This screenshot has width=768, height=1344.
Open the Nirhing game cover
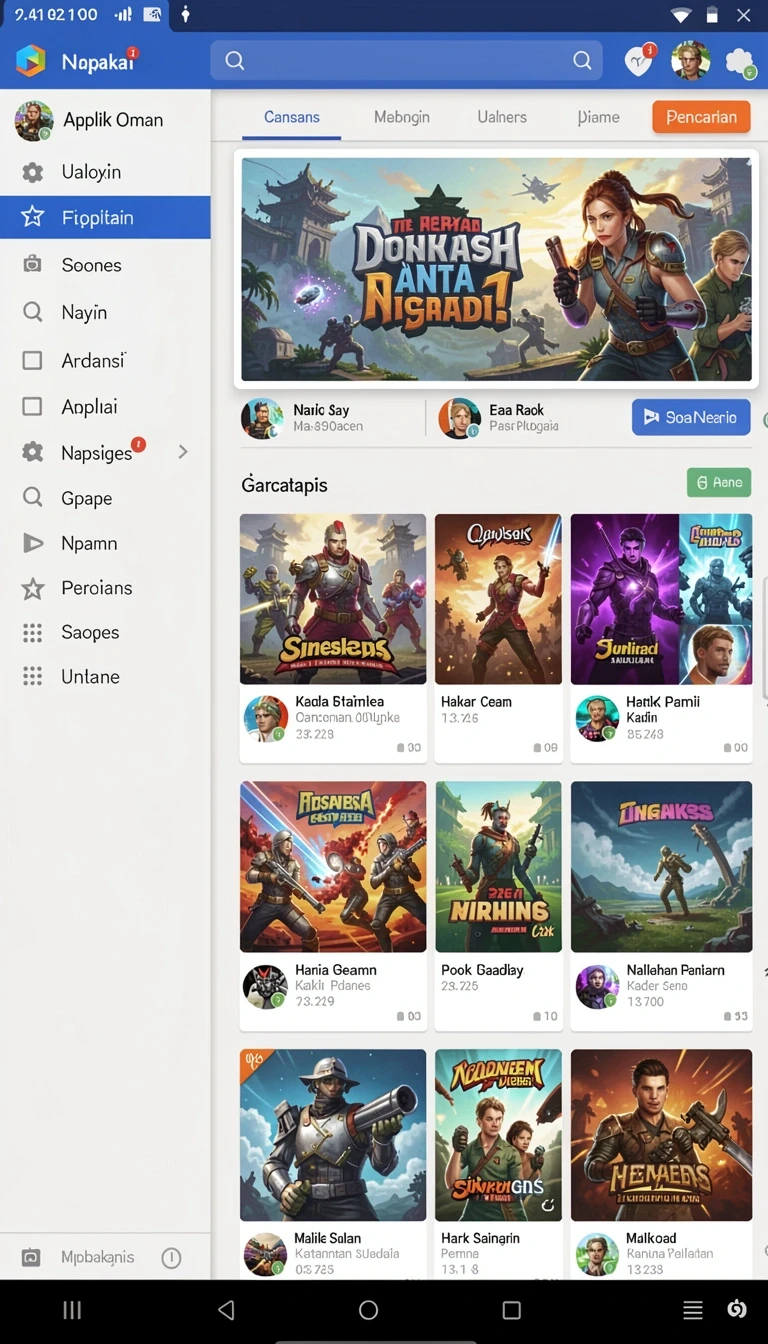498,867
